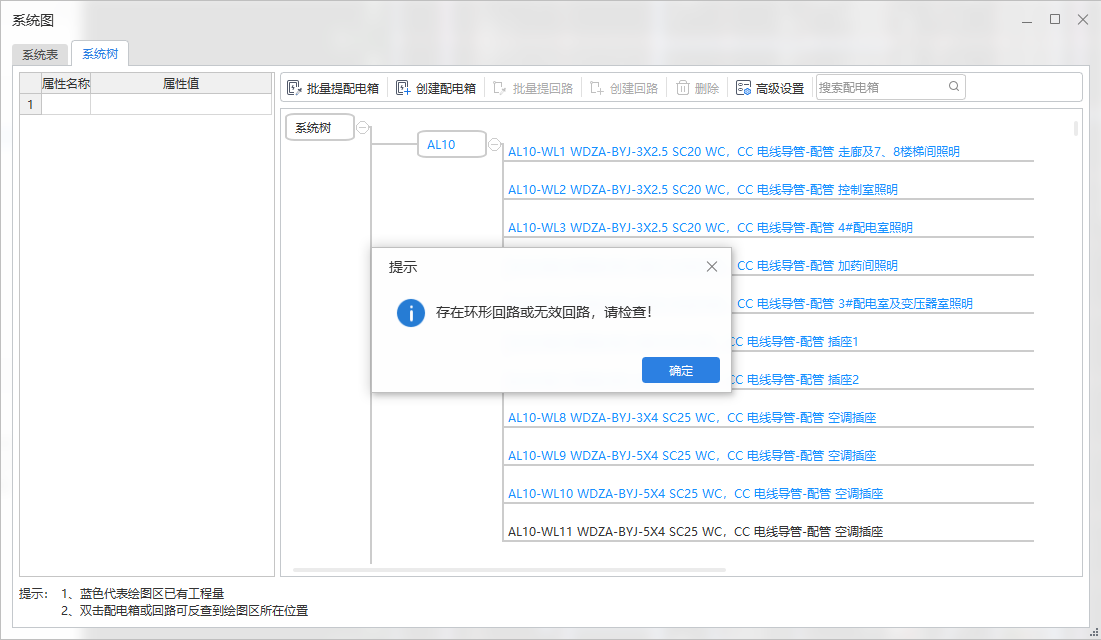
Task: Click the blue info icon in the 提示 dialog
Action: pyautogui.click(x=411, y=313)
